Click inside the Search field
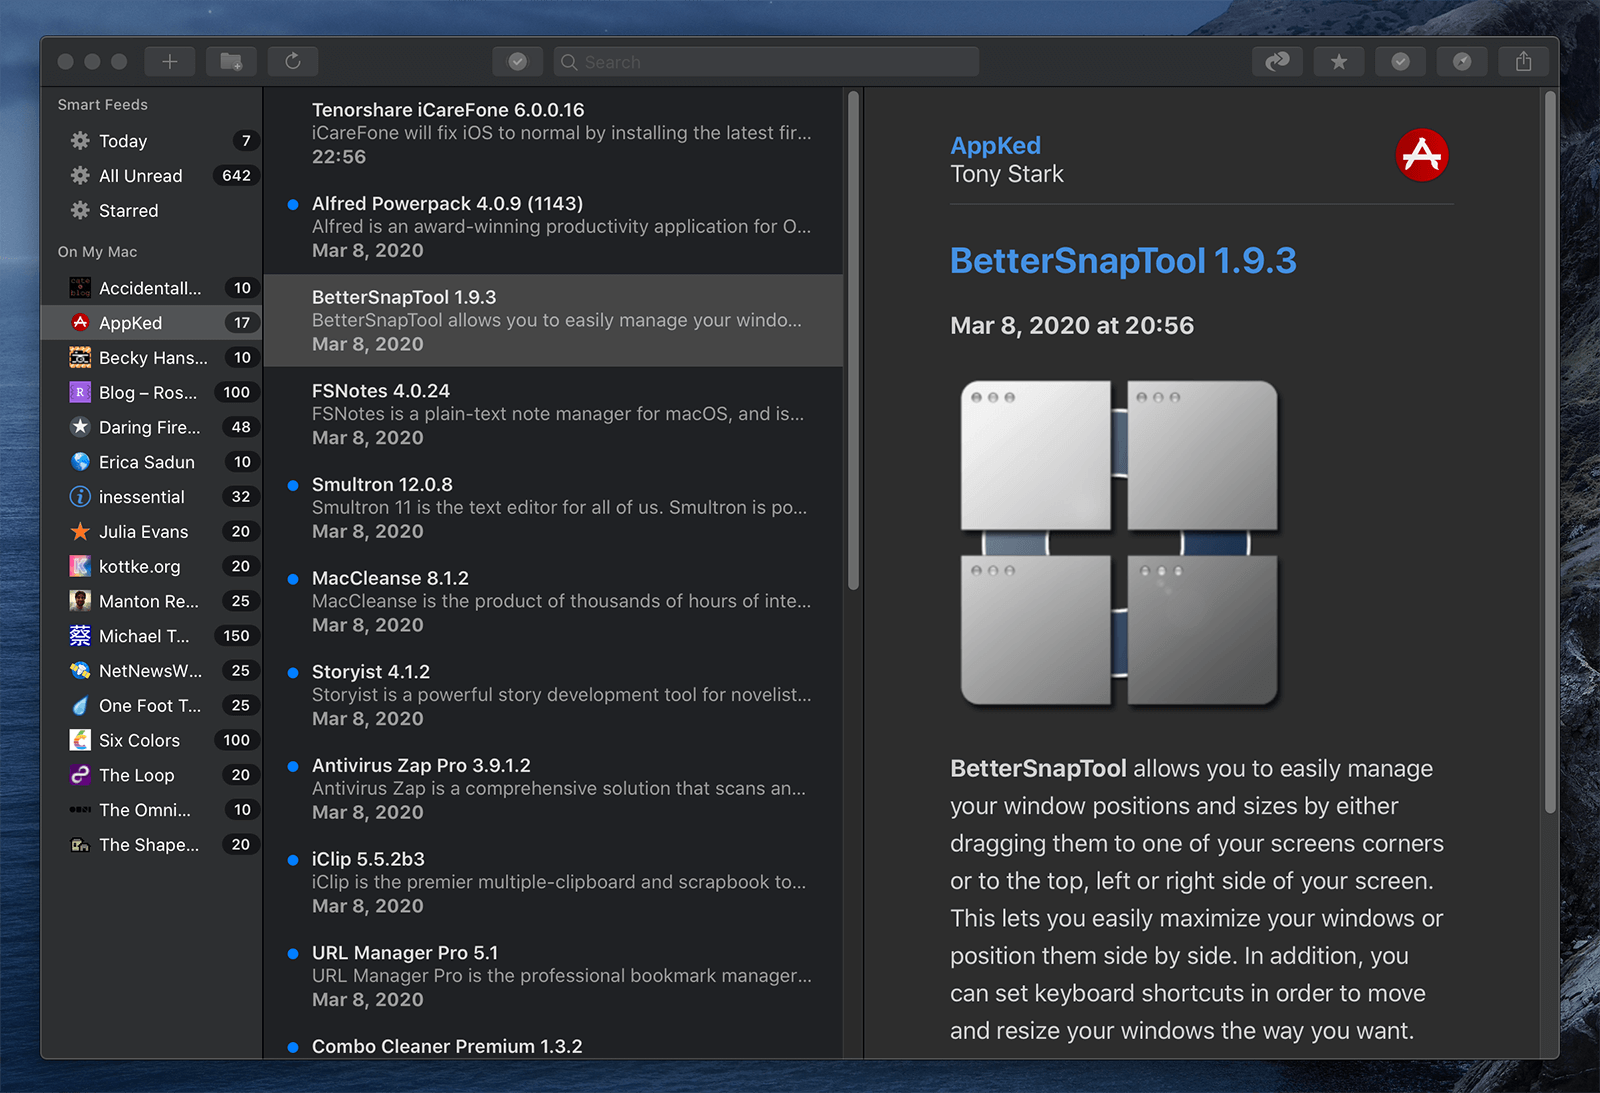Viewport: 1600px width, 1093px height. coord(766,62)
